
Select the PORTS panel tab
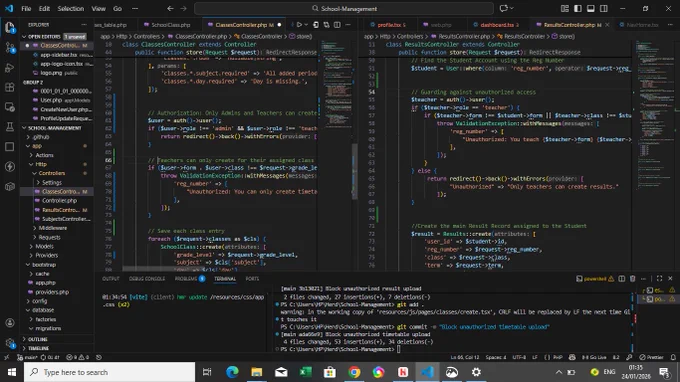[x=252, y=278]
